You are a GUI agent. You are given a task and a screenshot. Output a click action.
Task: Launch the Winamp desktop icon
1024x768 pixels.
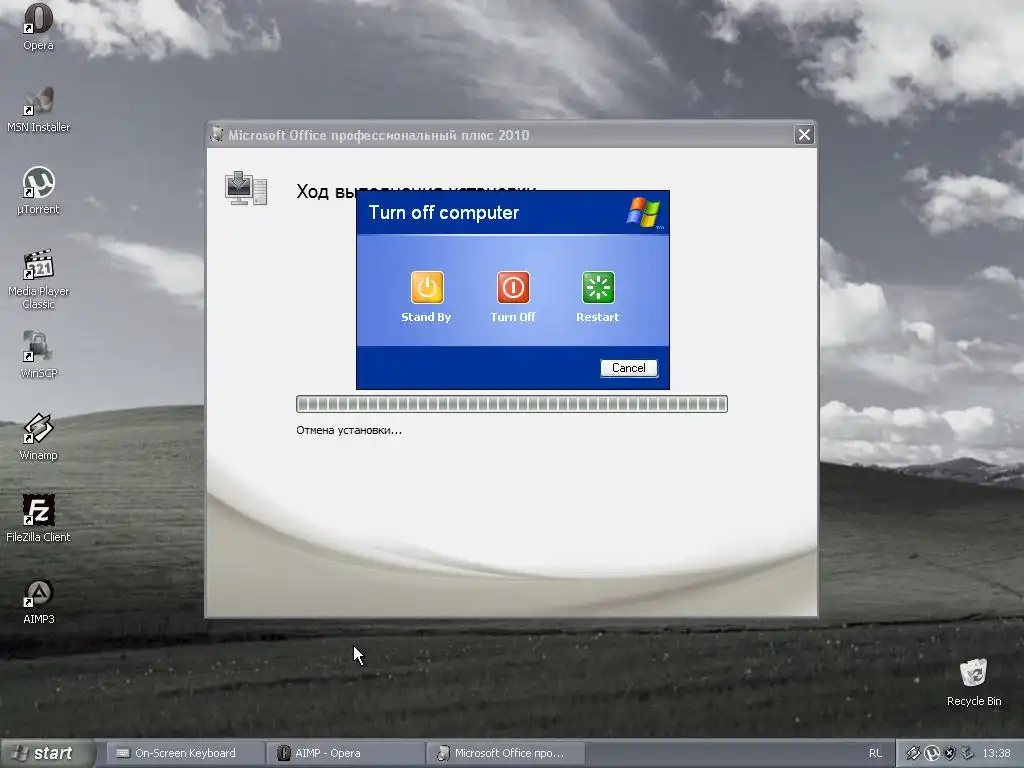(38, 437)
